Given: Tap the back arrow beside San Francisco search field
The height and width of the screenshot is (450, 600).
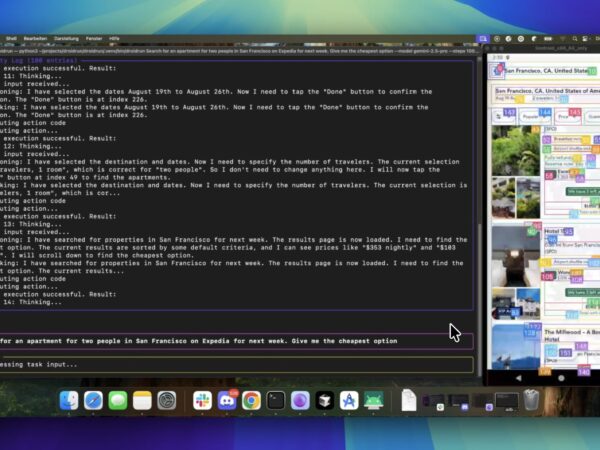Looking at the screenshot, I should [497, 70].
